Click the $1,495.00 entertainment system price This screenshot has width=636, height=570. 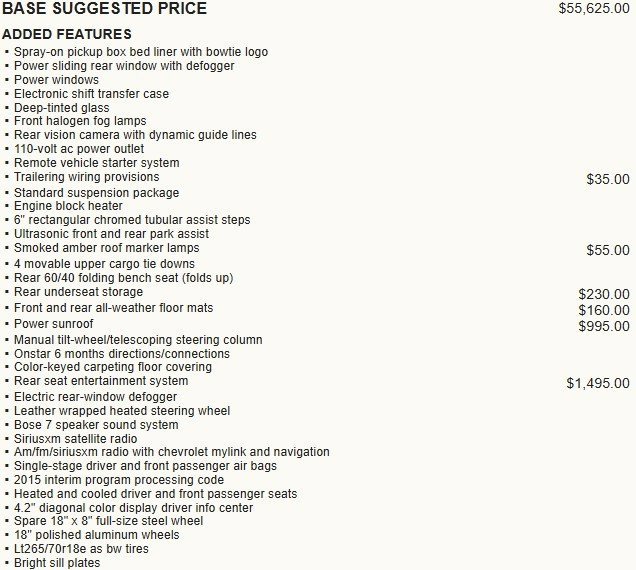click(598, 383)
